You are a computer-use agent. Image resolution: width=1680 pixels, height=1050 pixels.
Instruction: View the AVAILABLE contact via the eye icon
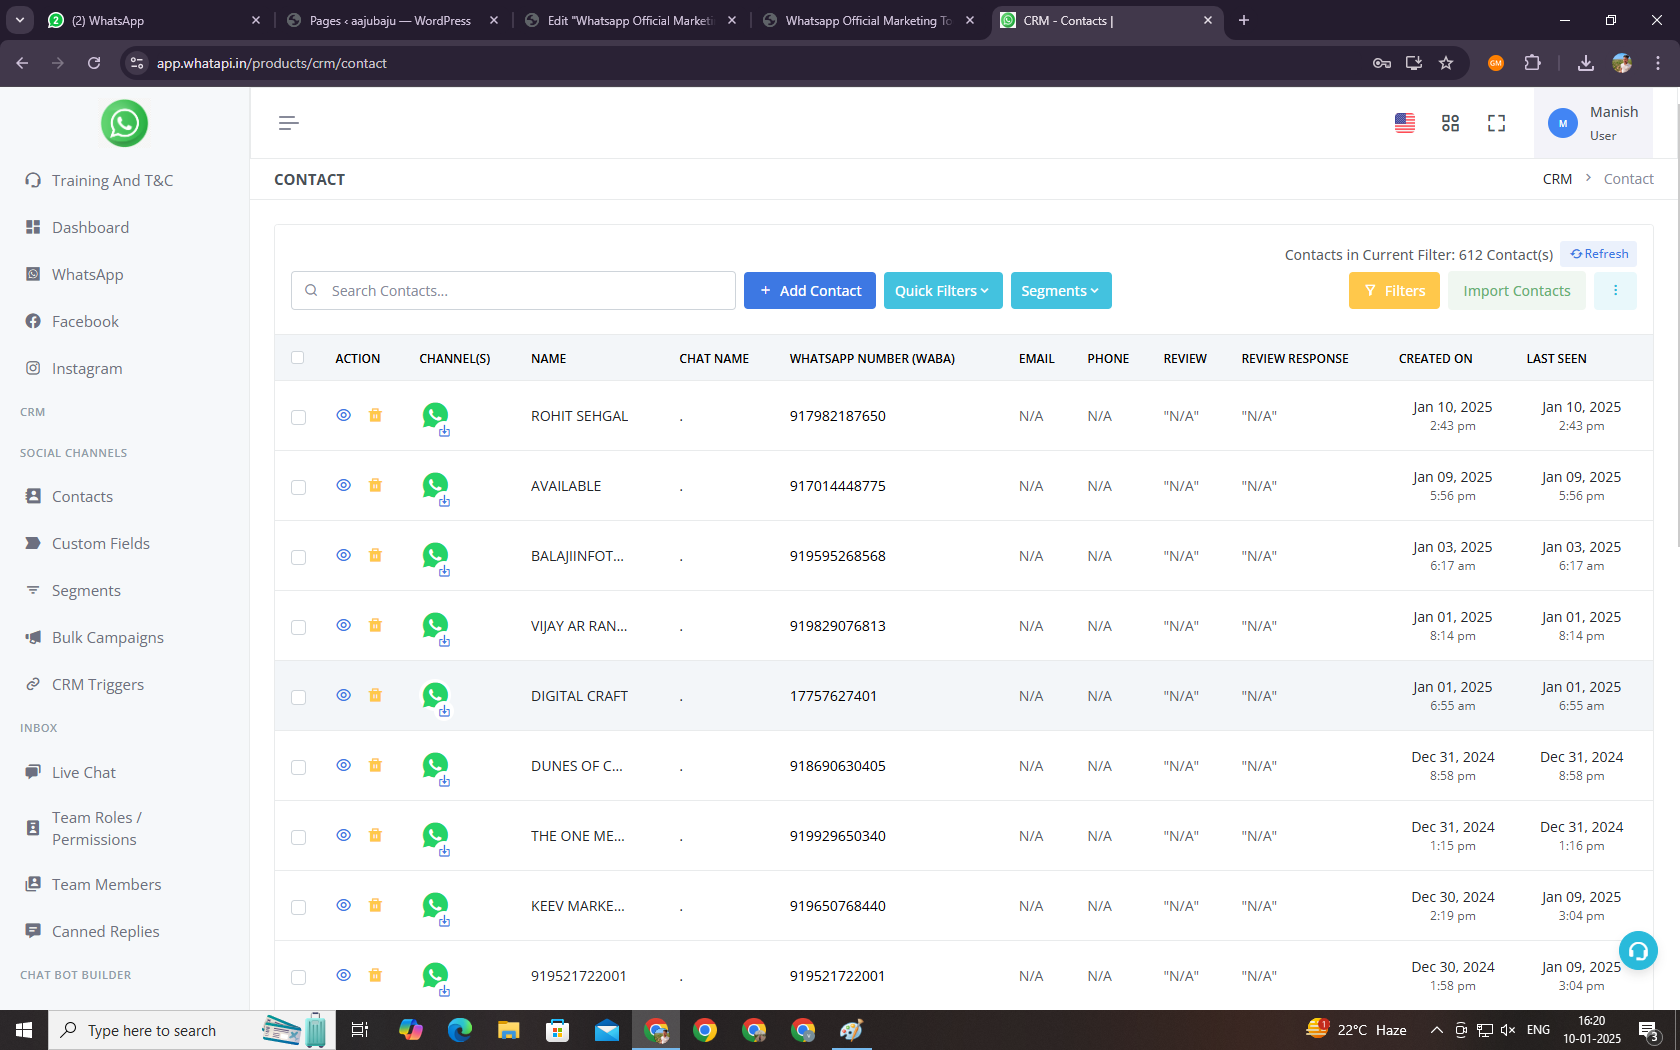[x=343, y=485]
